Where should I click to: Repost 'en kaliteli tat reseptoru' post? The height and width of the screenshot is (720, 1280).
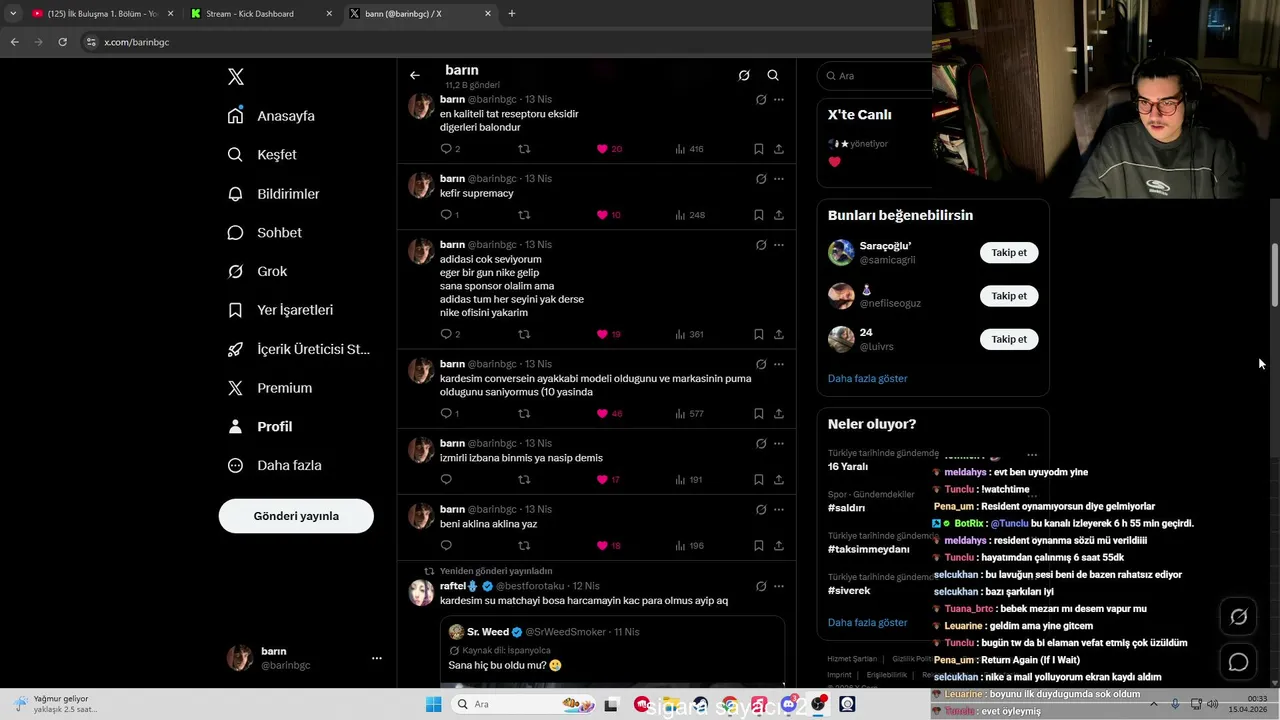pyautogui.click(x=524, y=149)
